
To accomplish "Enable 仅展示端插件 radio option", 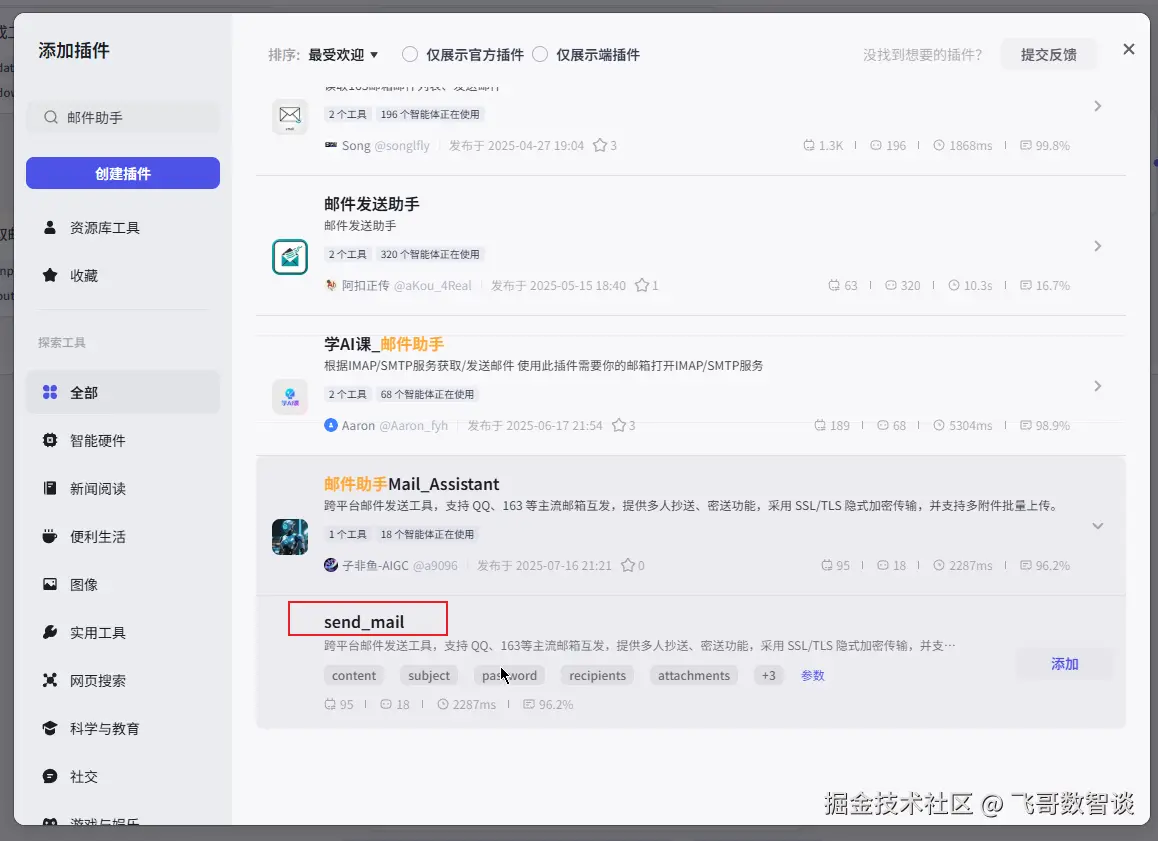I will tap(540, 55).
